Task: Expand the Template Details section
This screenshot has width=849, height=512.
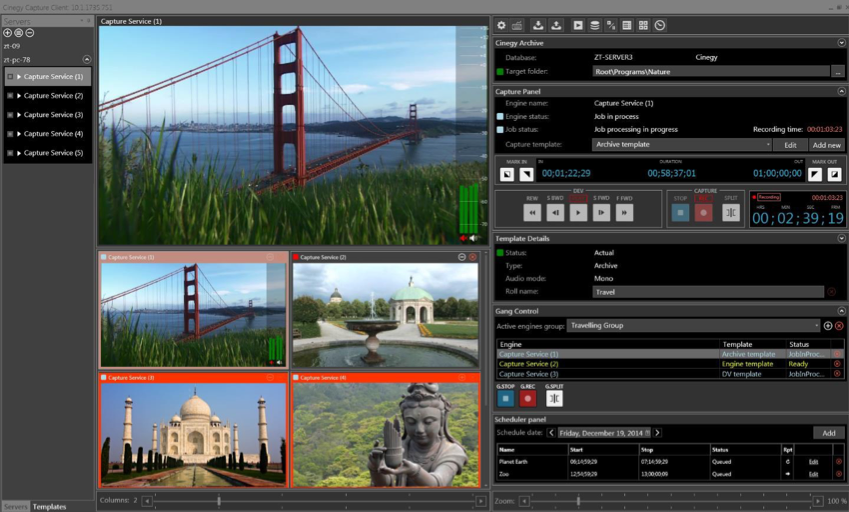Action: [841, 238]
